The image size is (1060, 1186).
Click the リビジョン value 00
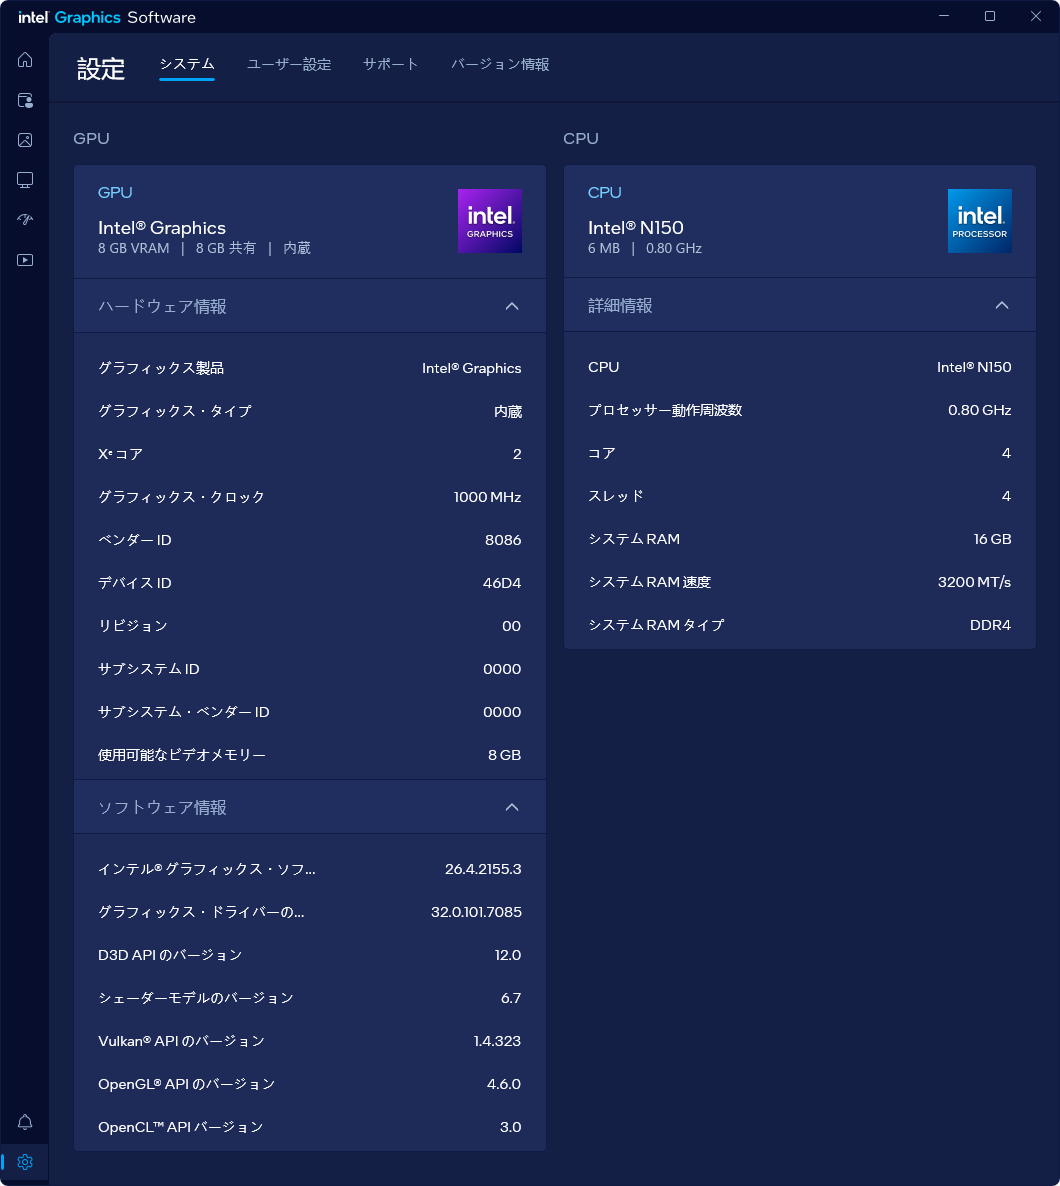511,626
